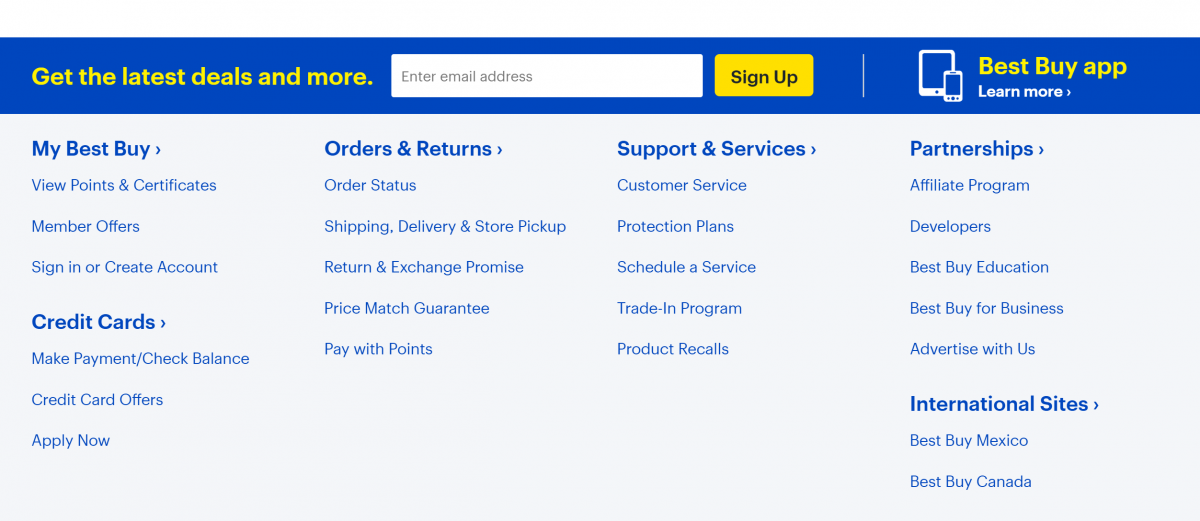This screenshot has width=1200, height=521.
Task: Click the Best Buy app devices icon
Action: pyautogui.click(x=940, y=75)
